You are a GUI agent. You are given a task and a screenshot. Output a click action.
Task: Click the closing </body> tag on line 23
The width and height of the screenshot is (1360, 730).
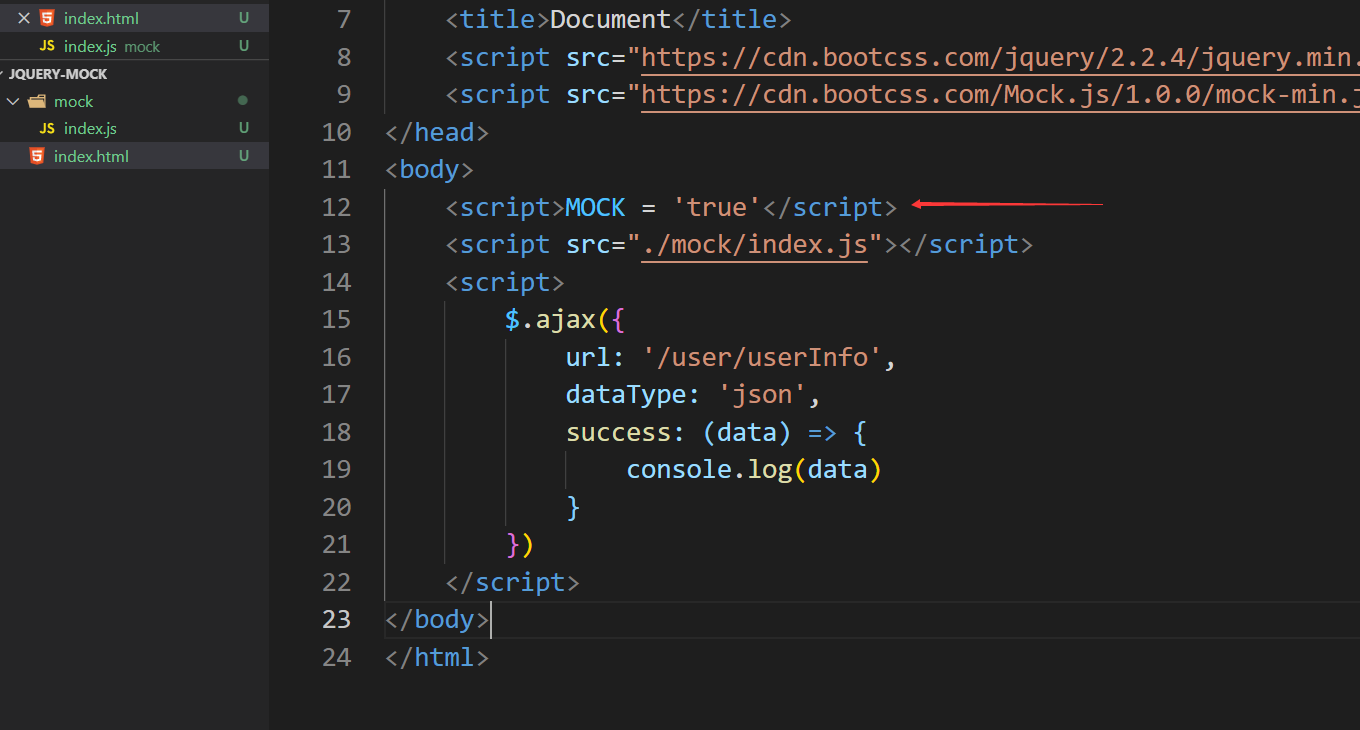(437, 619)
